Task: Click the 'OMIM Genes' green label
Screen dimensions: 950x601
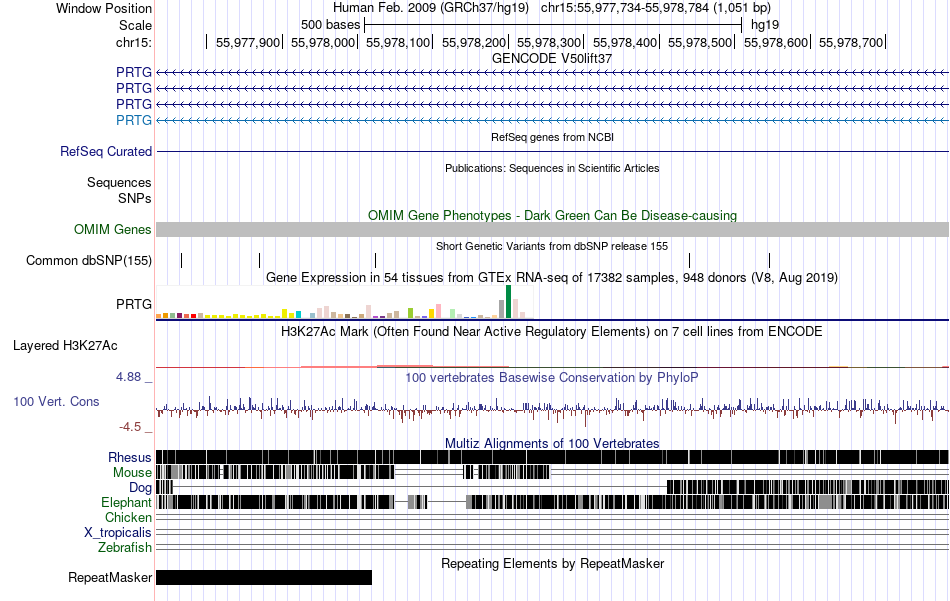Action: [x=113, y=230]
